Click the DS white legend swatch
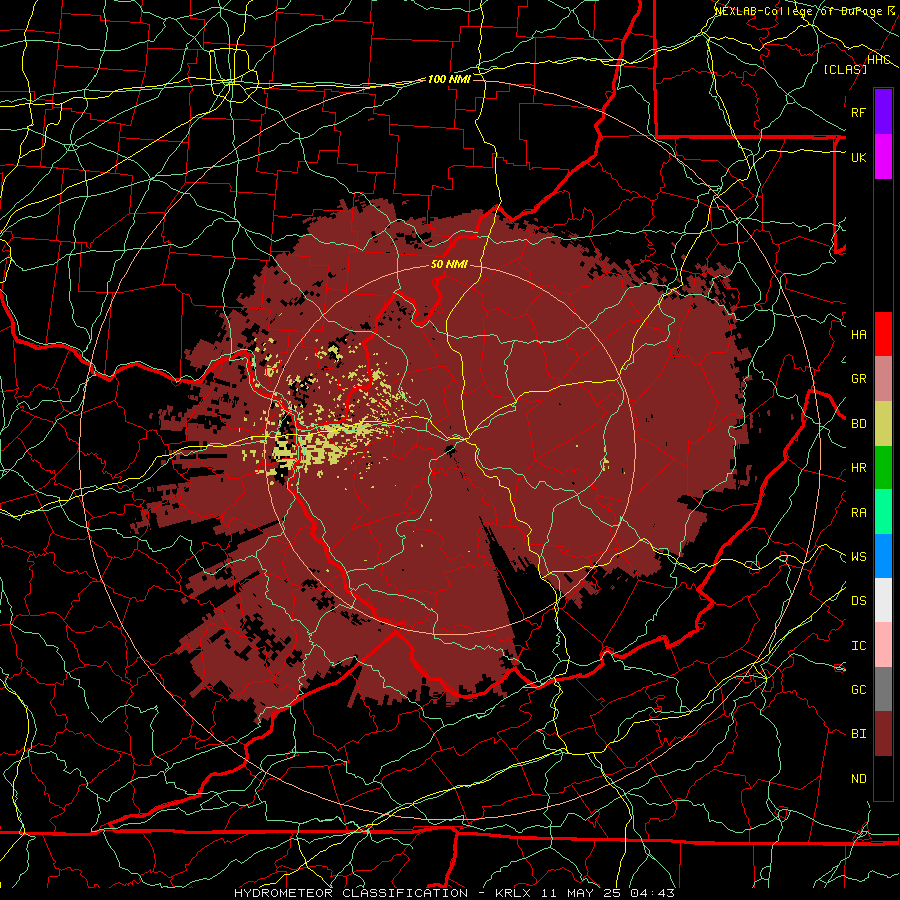Image resolution: width=900 pixels, height=900 pixels. pyautogui.click(x=883, y=600)
